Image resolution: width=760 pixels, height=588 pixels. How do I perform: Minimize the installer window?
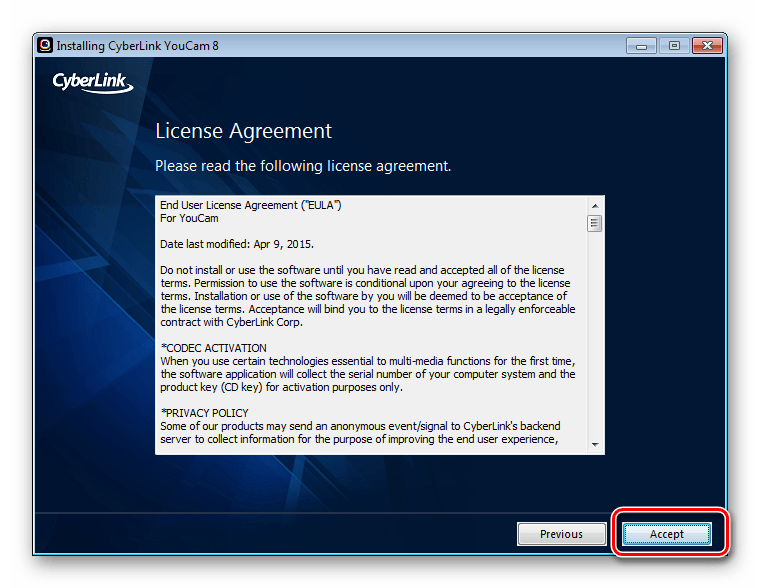click(x=641, y=46)
